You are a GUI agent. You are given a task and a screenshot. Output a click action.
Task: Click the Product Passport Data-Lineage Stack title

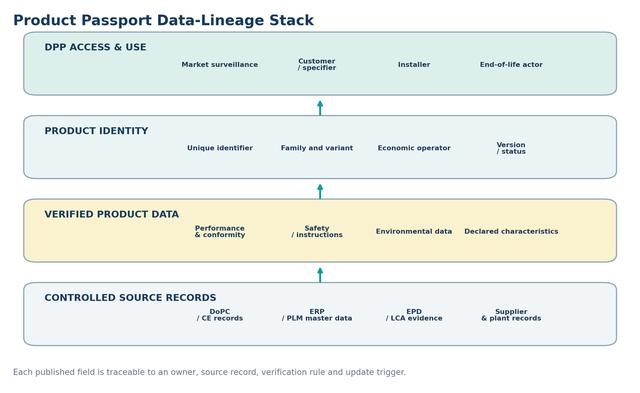click(163, 20)
